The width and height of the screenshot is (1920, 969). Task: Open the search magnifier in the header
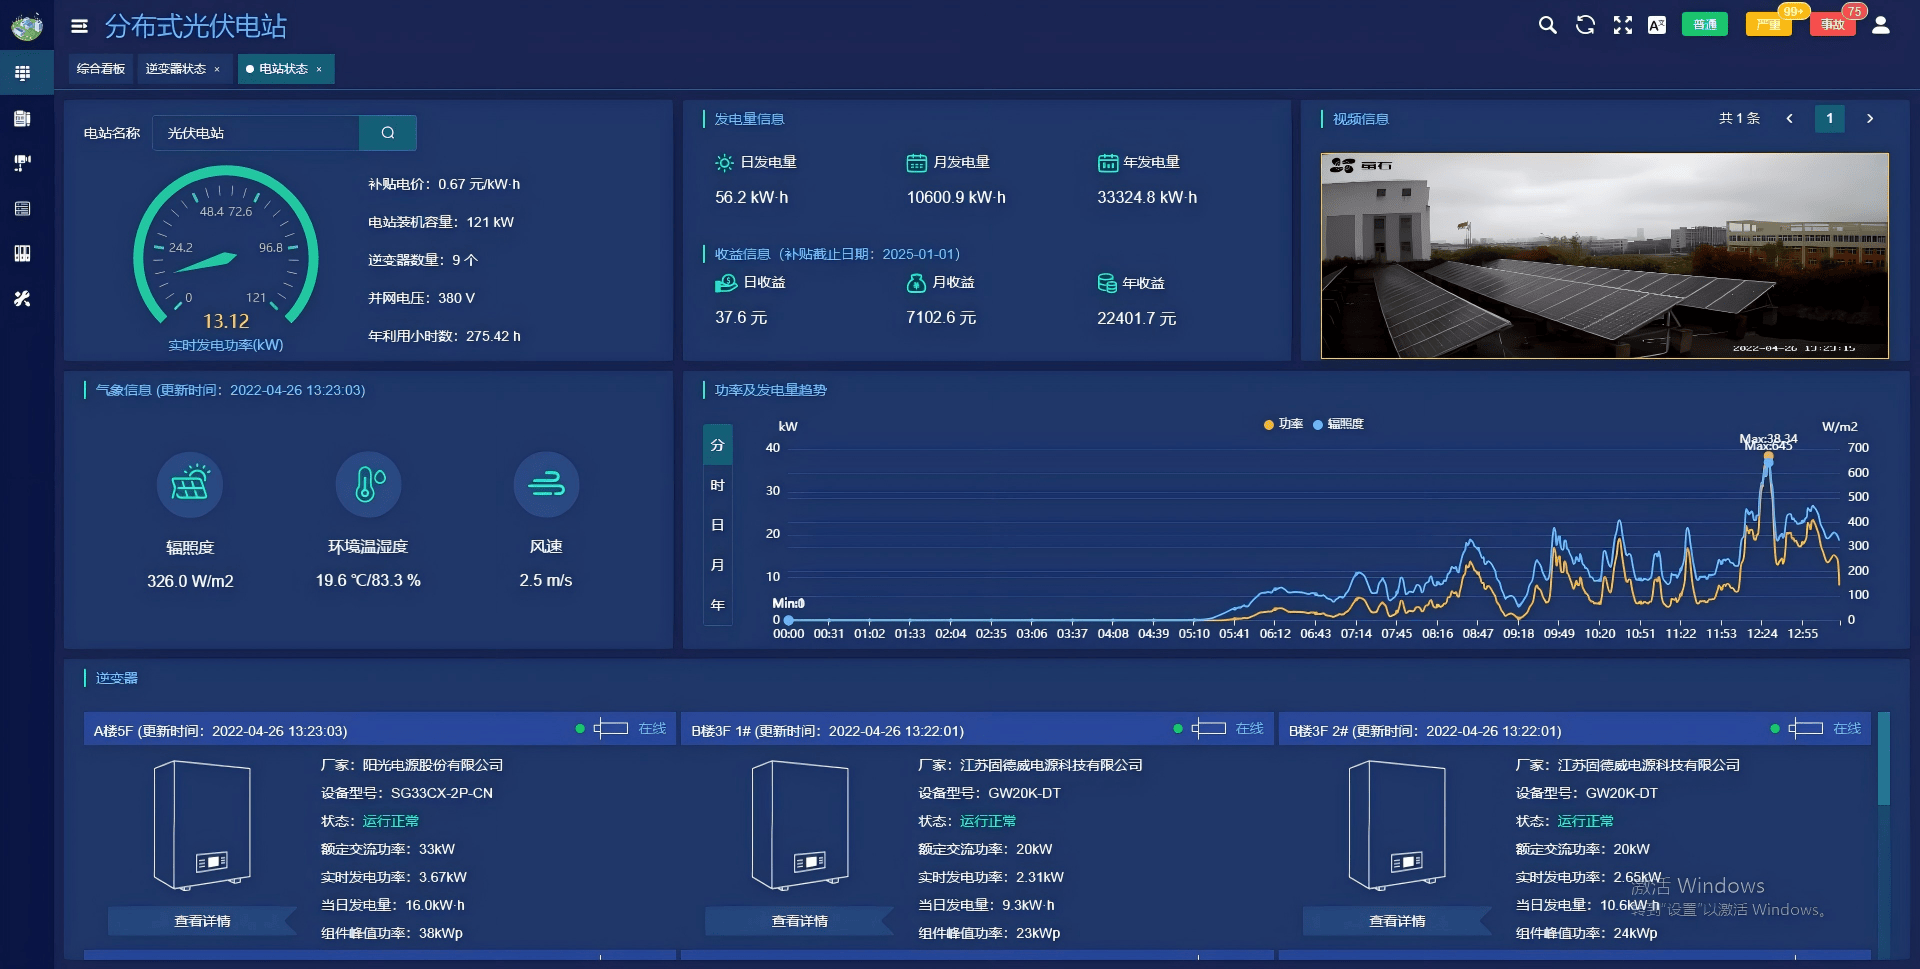1547,25
